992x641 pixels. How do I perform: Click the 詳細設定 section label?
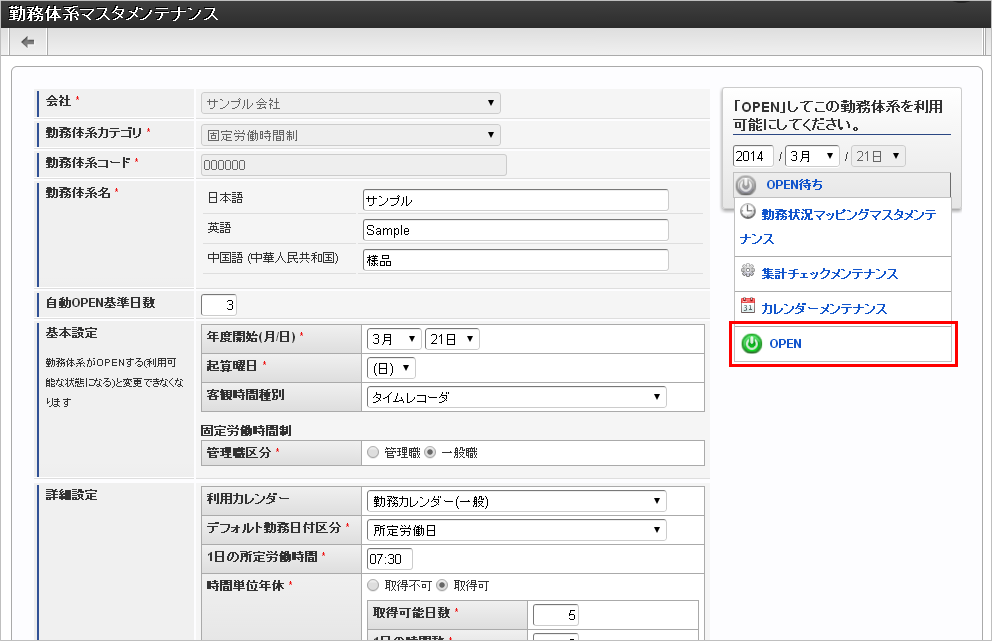point(71,495)
